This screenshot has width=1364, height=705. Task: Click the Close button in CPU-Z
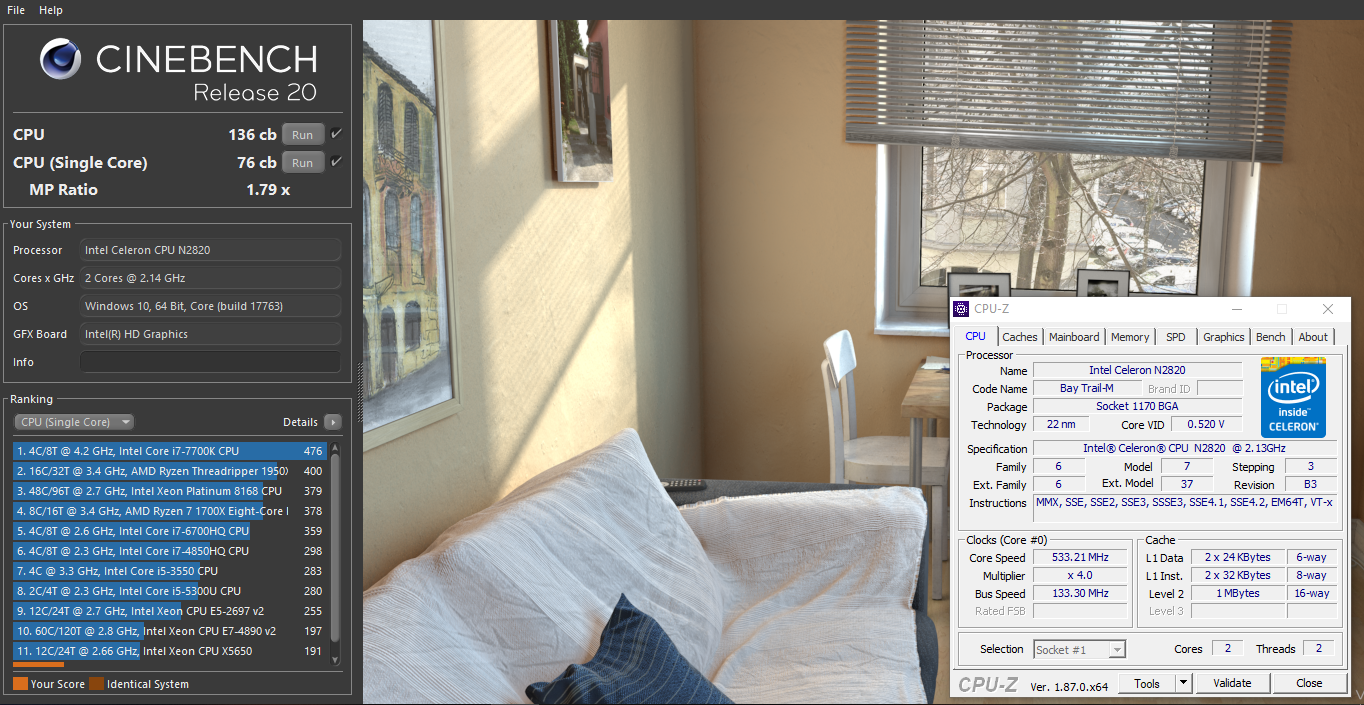[x=1309, y=683]
